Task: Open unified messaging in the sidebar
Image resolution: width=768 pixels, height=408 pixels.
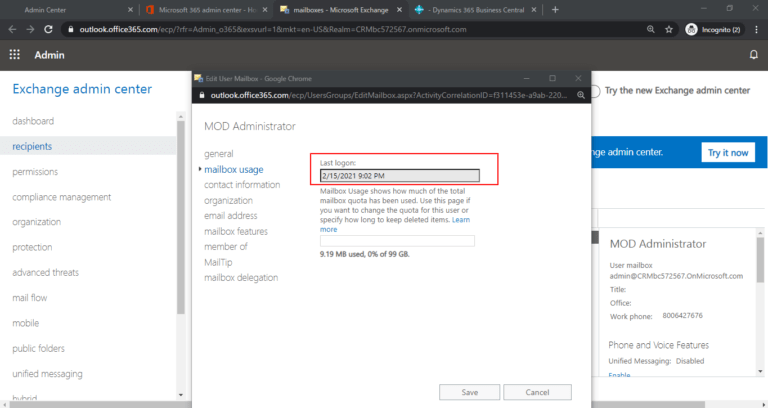Action: pyautogui.click(x=48, y=374)
